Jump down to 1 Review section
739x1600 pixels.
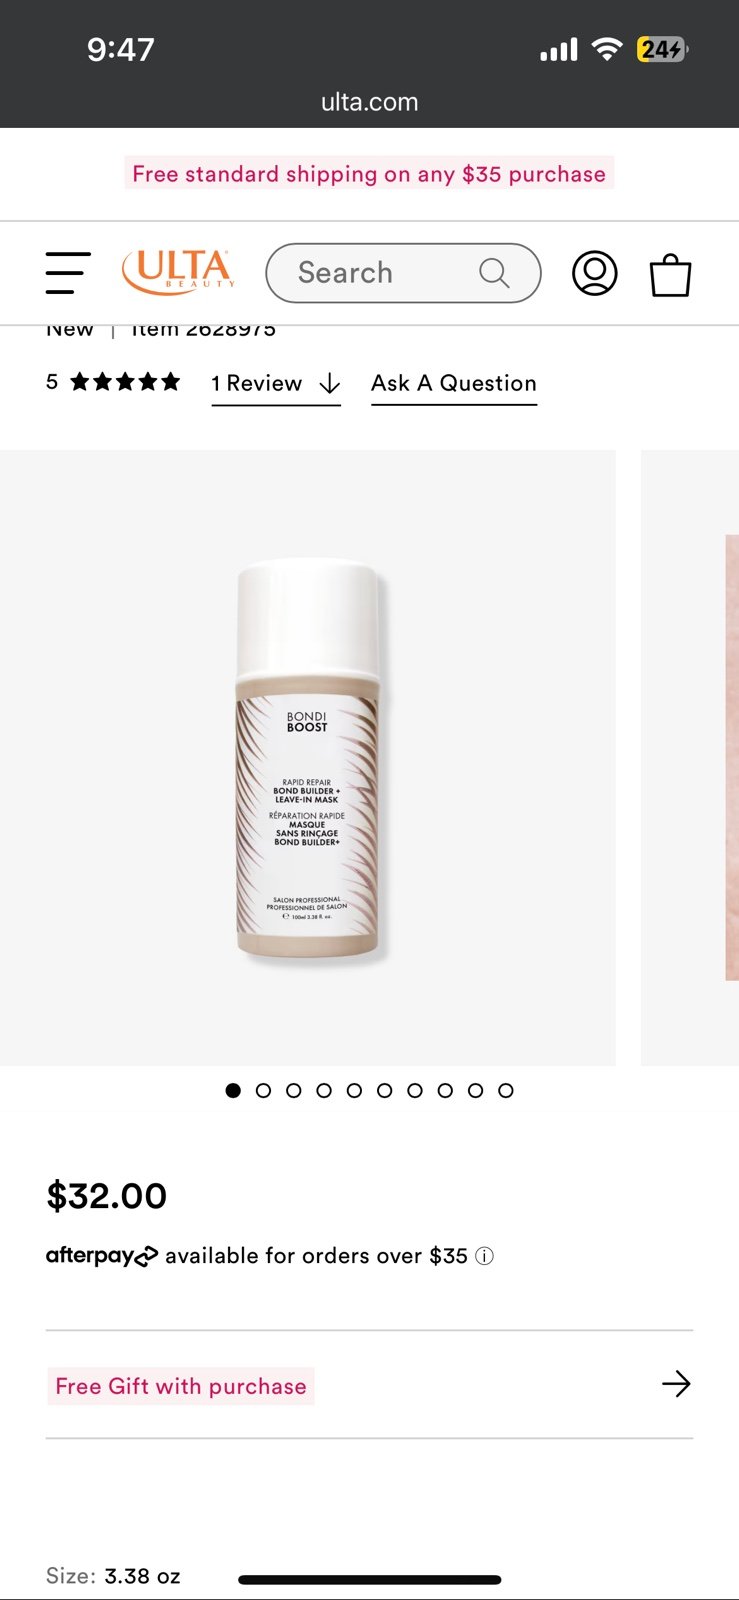pyautogui.click(x=276, y=384)
